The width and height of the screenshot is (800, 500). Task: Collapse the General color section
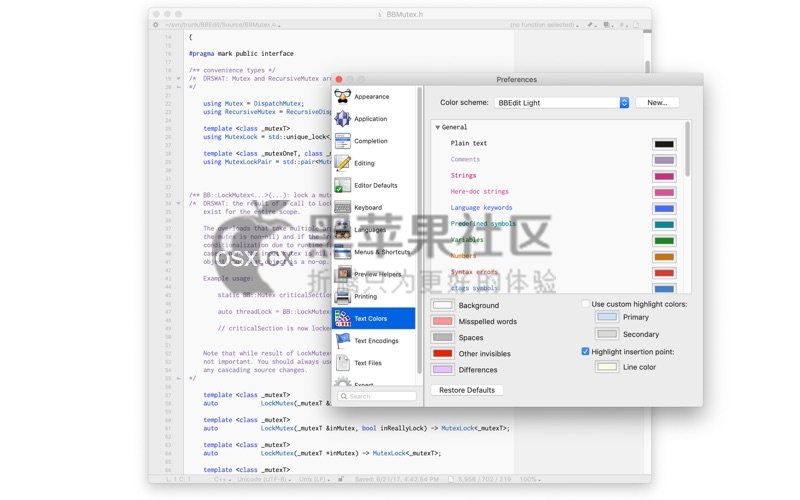click(437, 127)
